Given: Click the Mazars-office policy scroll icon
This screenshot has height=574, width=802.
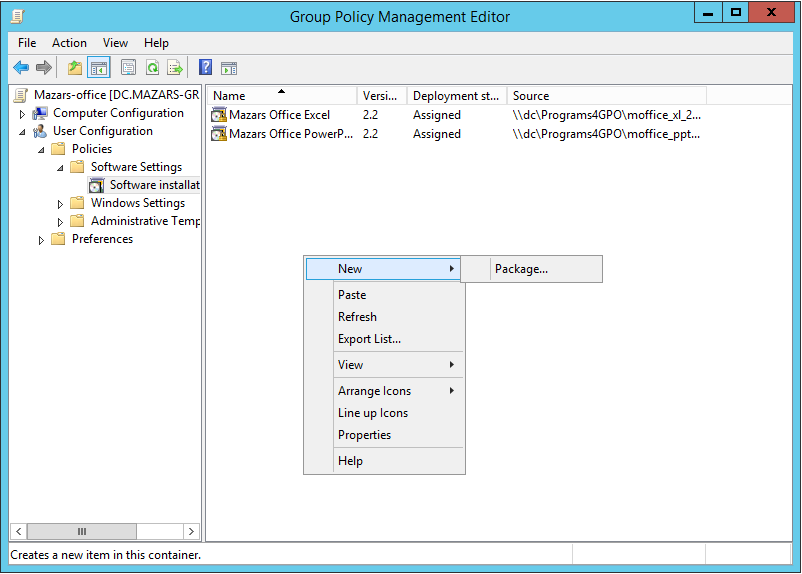Looking at the screenshot, I should [x=21, y=95].
